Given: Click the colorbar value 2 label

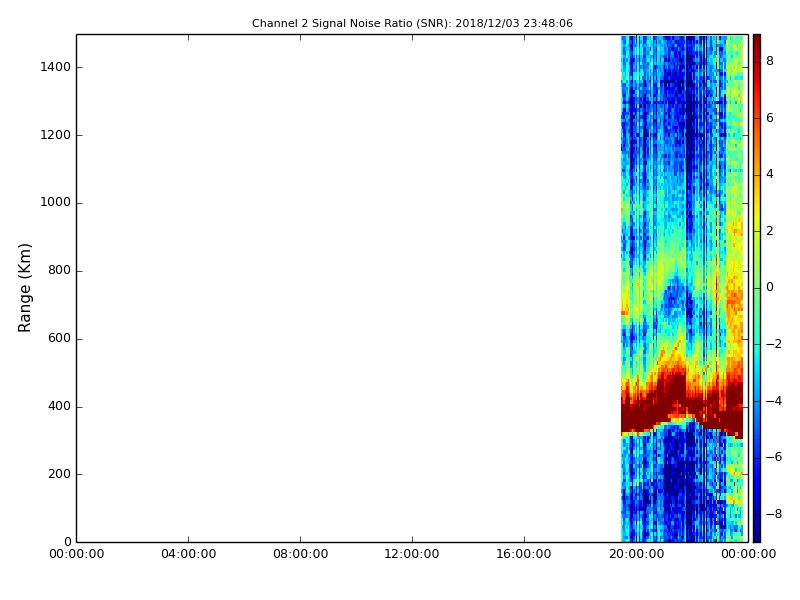Looking at the screenshot, I should coord(770,231).
